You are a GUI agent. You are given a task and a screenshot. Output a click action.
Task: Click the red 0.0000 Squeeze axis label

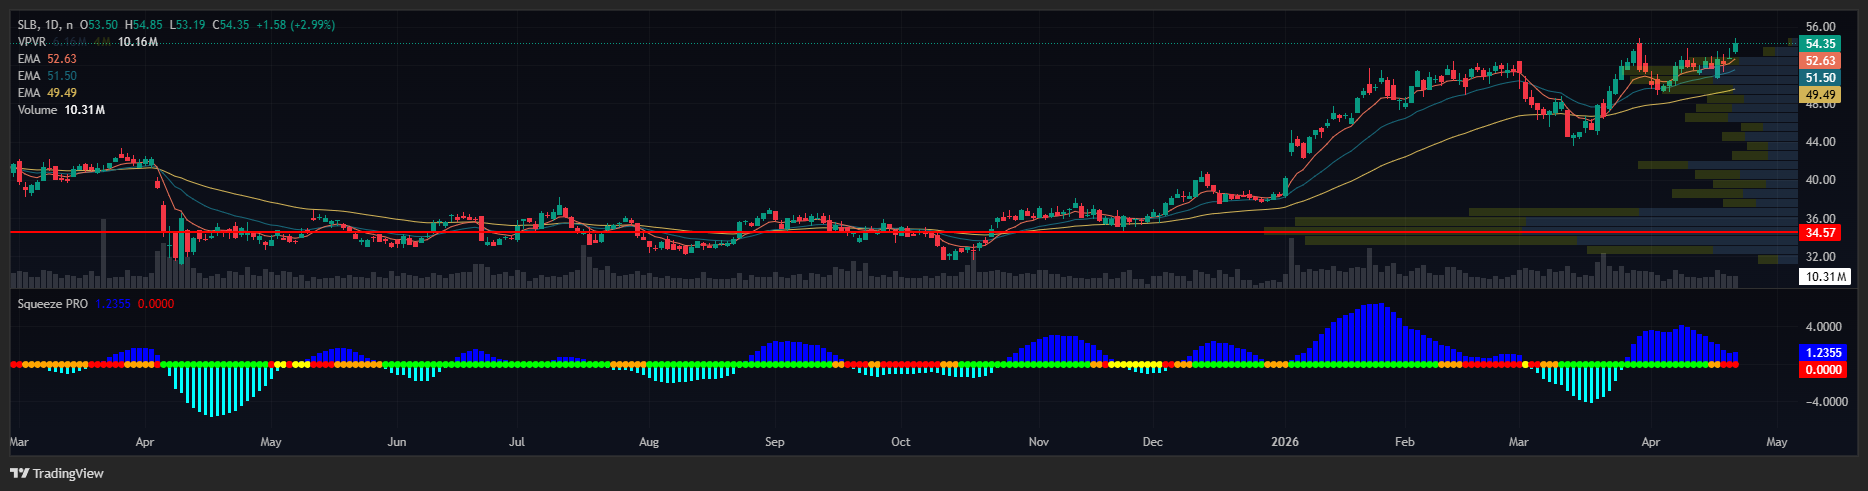click(x=1823, y=370)
